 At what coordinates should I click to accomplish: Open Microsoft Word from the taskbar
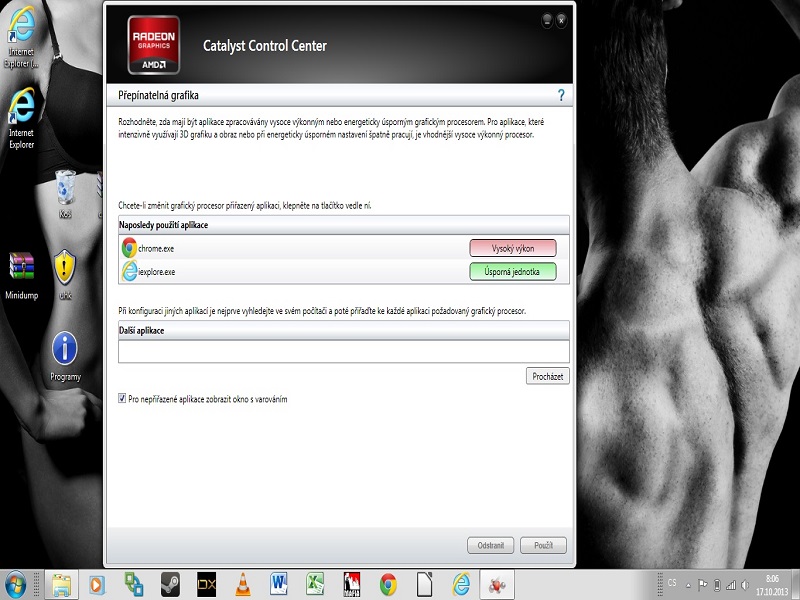[278, 584]
